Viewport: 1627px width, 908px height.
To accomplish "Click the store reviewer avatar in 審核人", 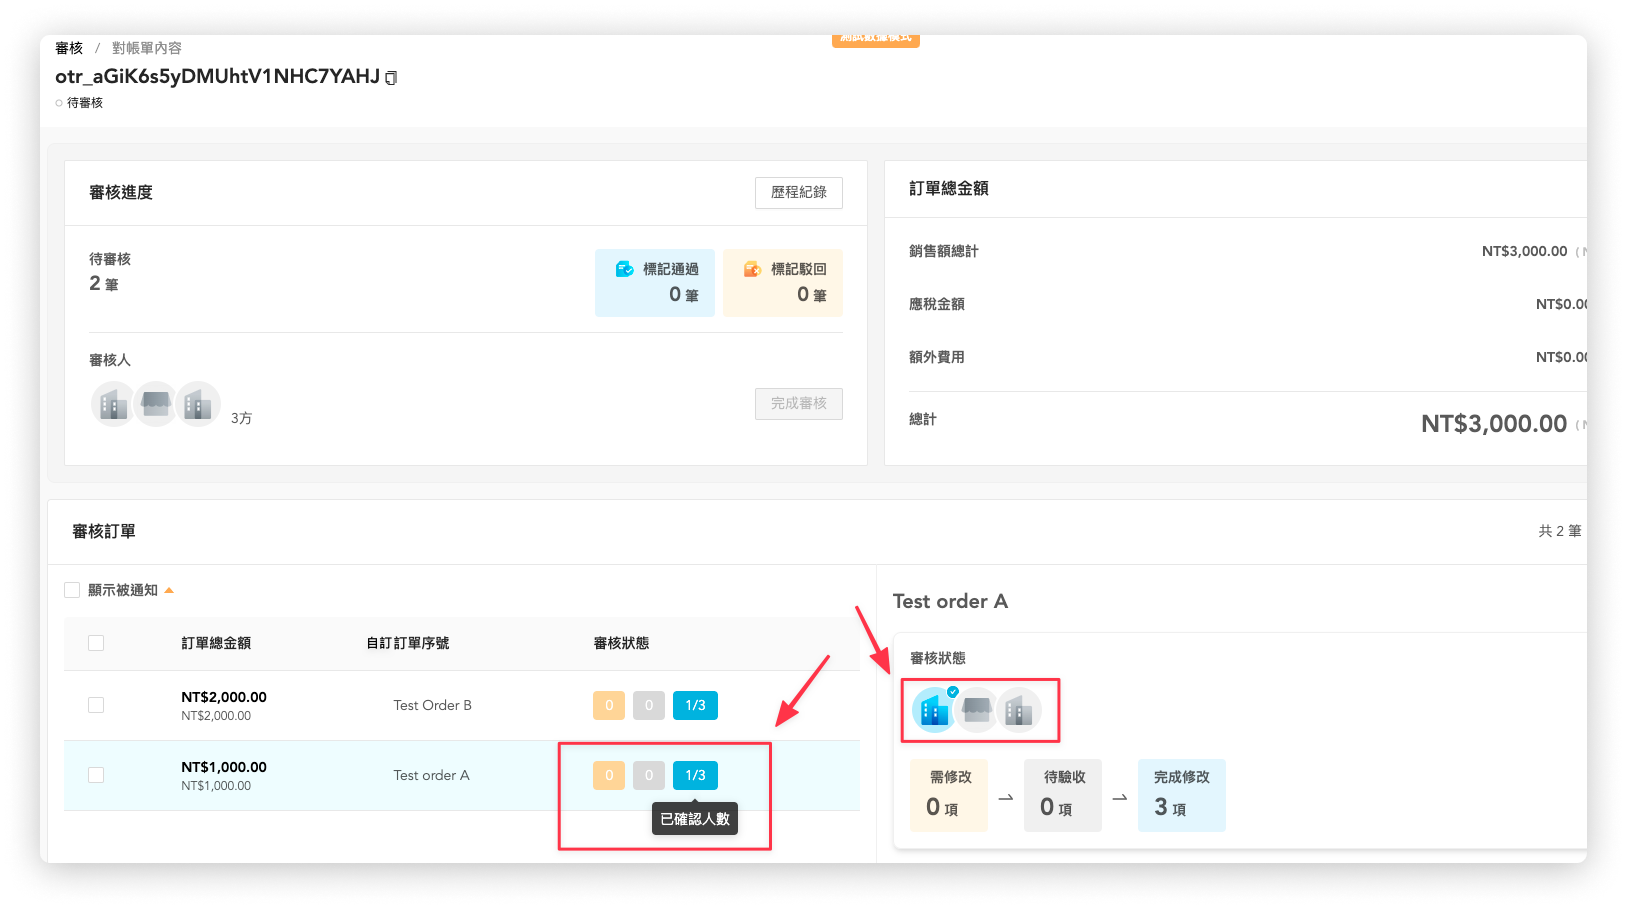I will tap(155, 404).
